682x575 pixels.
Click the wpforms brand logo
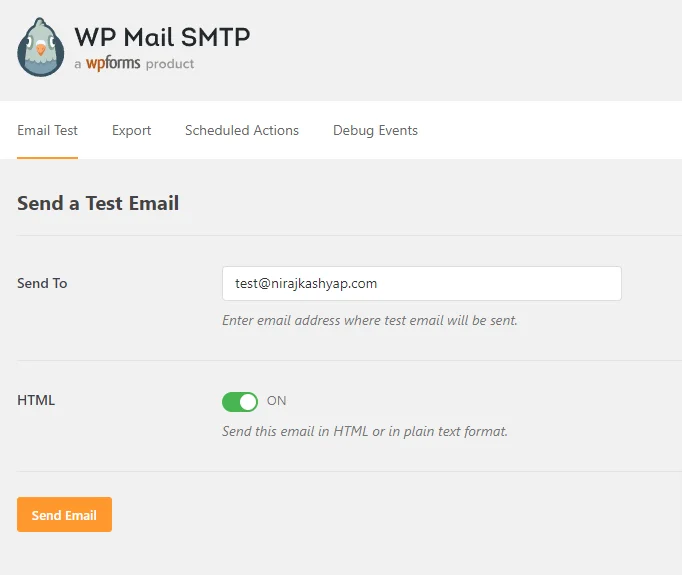pos(113,64)
